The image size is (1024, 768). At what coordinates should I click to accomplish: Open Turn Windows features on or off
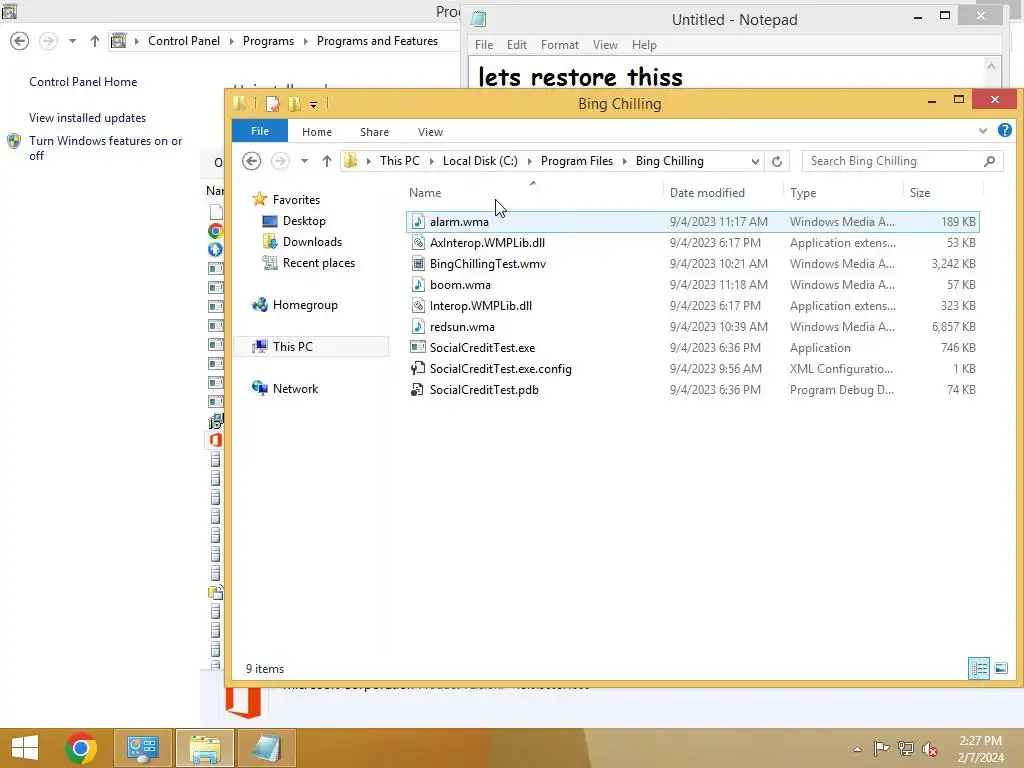pos(106,148)
